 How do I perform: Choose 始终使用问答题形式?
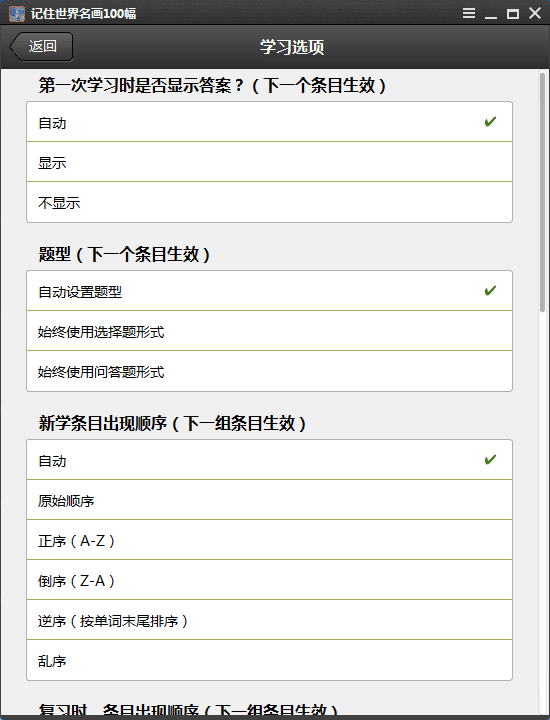269,371
